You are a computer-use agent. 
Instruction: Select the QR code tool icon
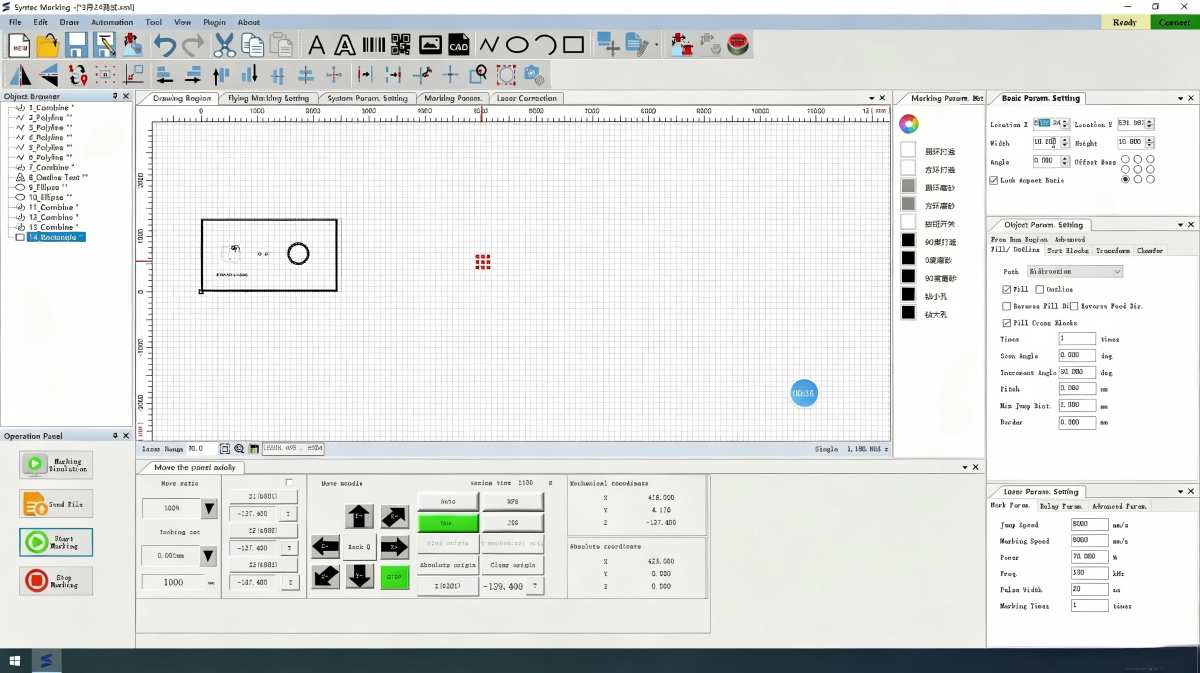click(401, 45)
